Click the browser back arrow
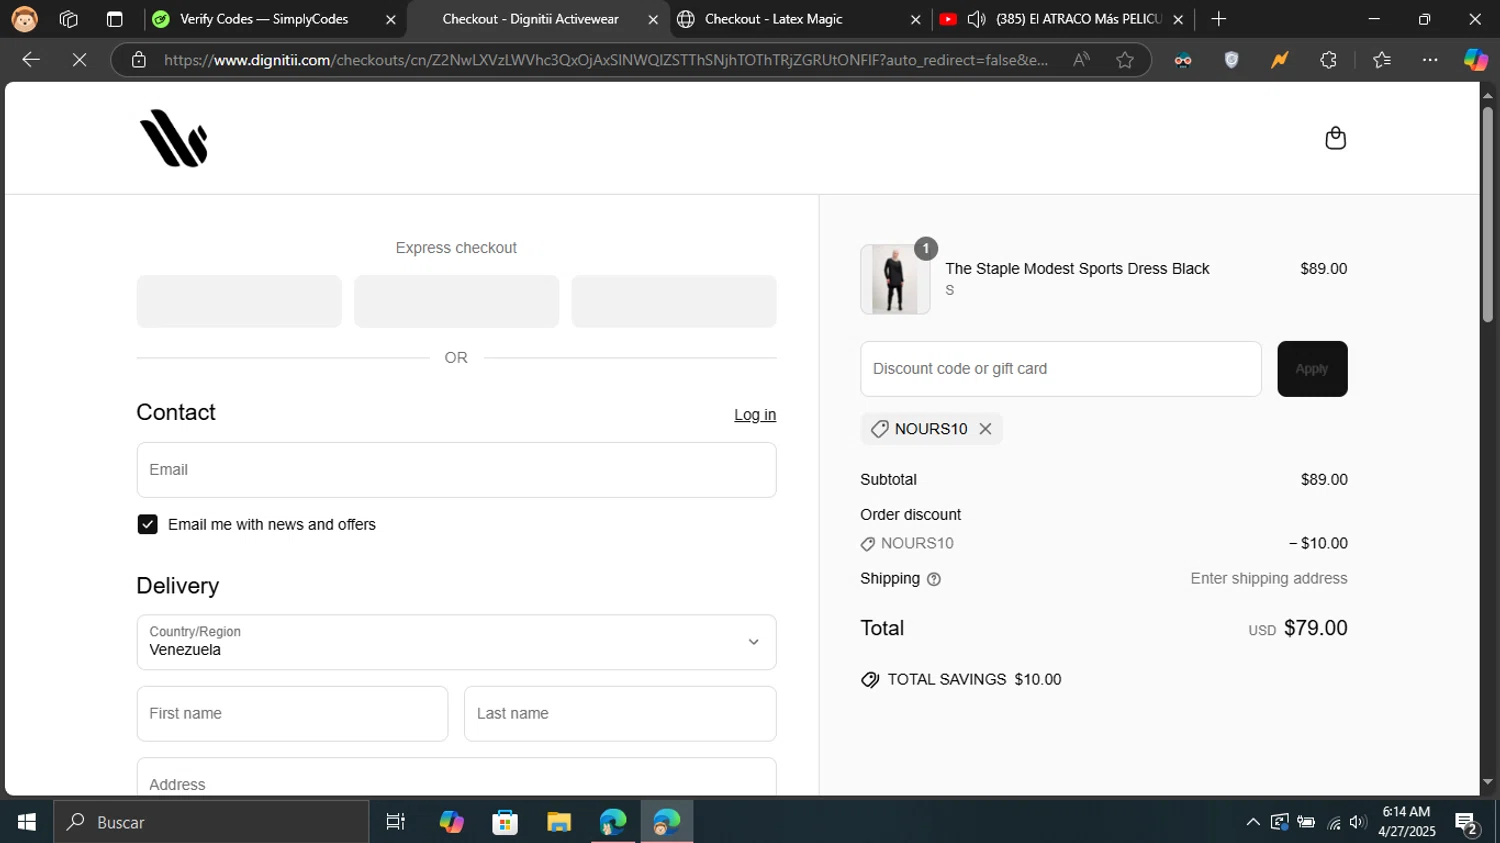The image size is (1500, 843). coord(31,60)
